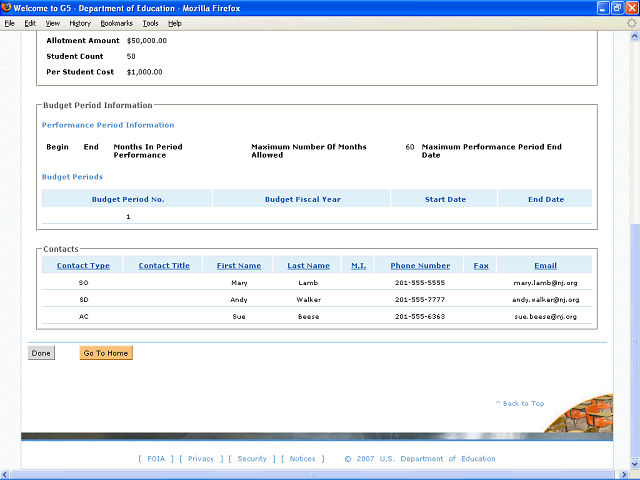The height and width of the screenshot is (480, 640).
Task: Open the History menu
Action: 80,22
